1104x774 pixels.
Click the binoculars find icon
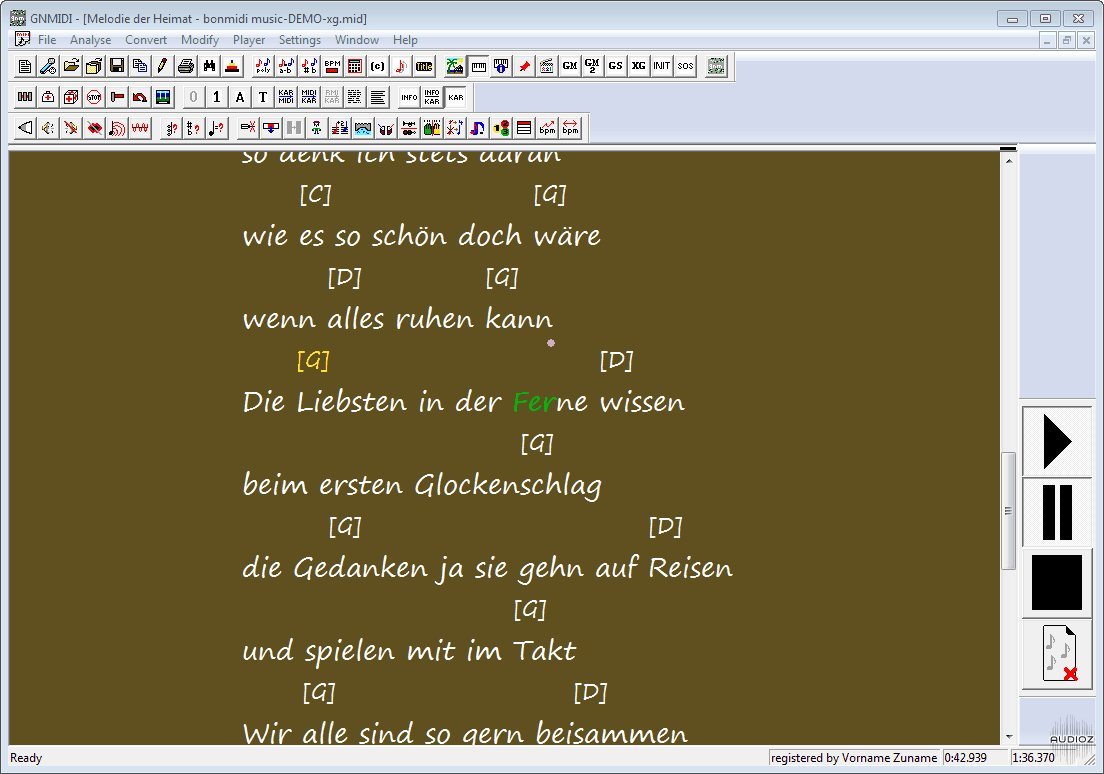tap(209, 66)
